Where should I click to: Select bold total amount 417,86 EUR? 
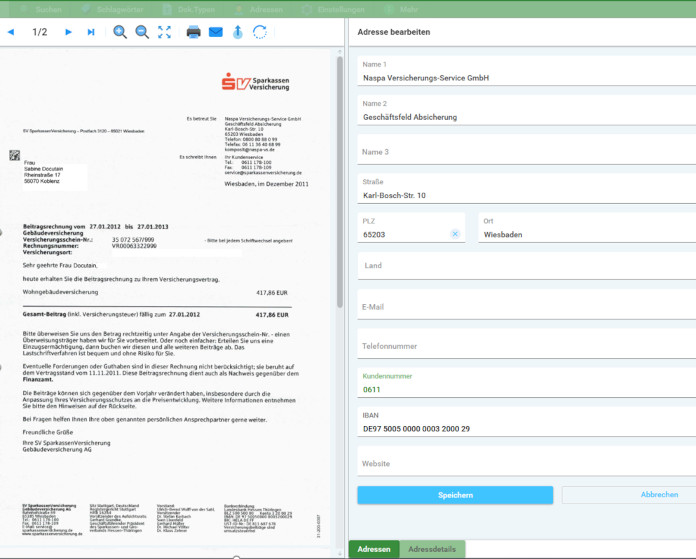click(x=272, y=315)
